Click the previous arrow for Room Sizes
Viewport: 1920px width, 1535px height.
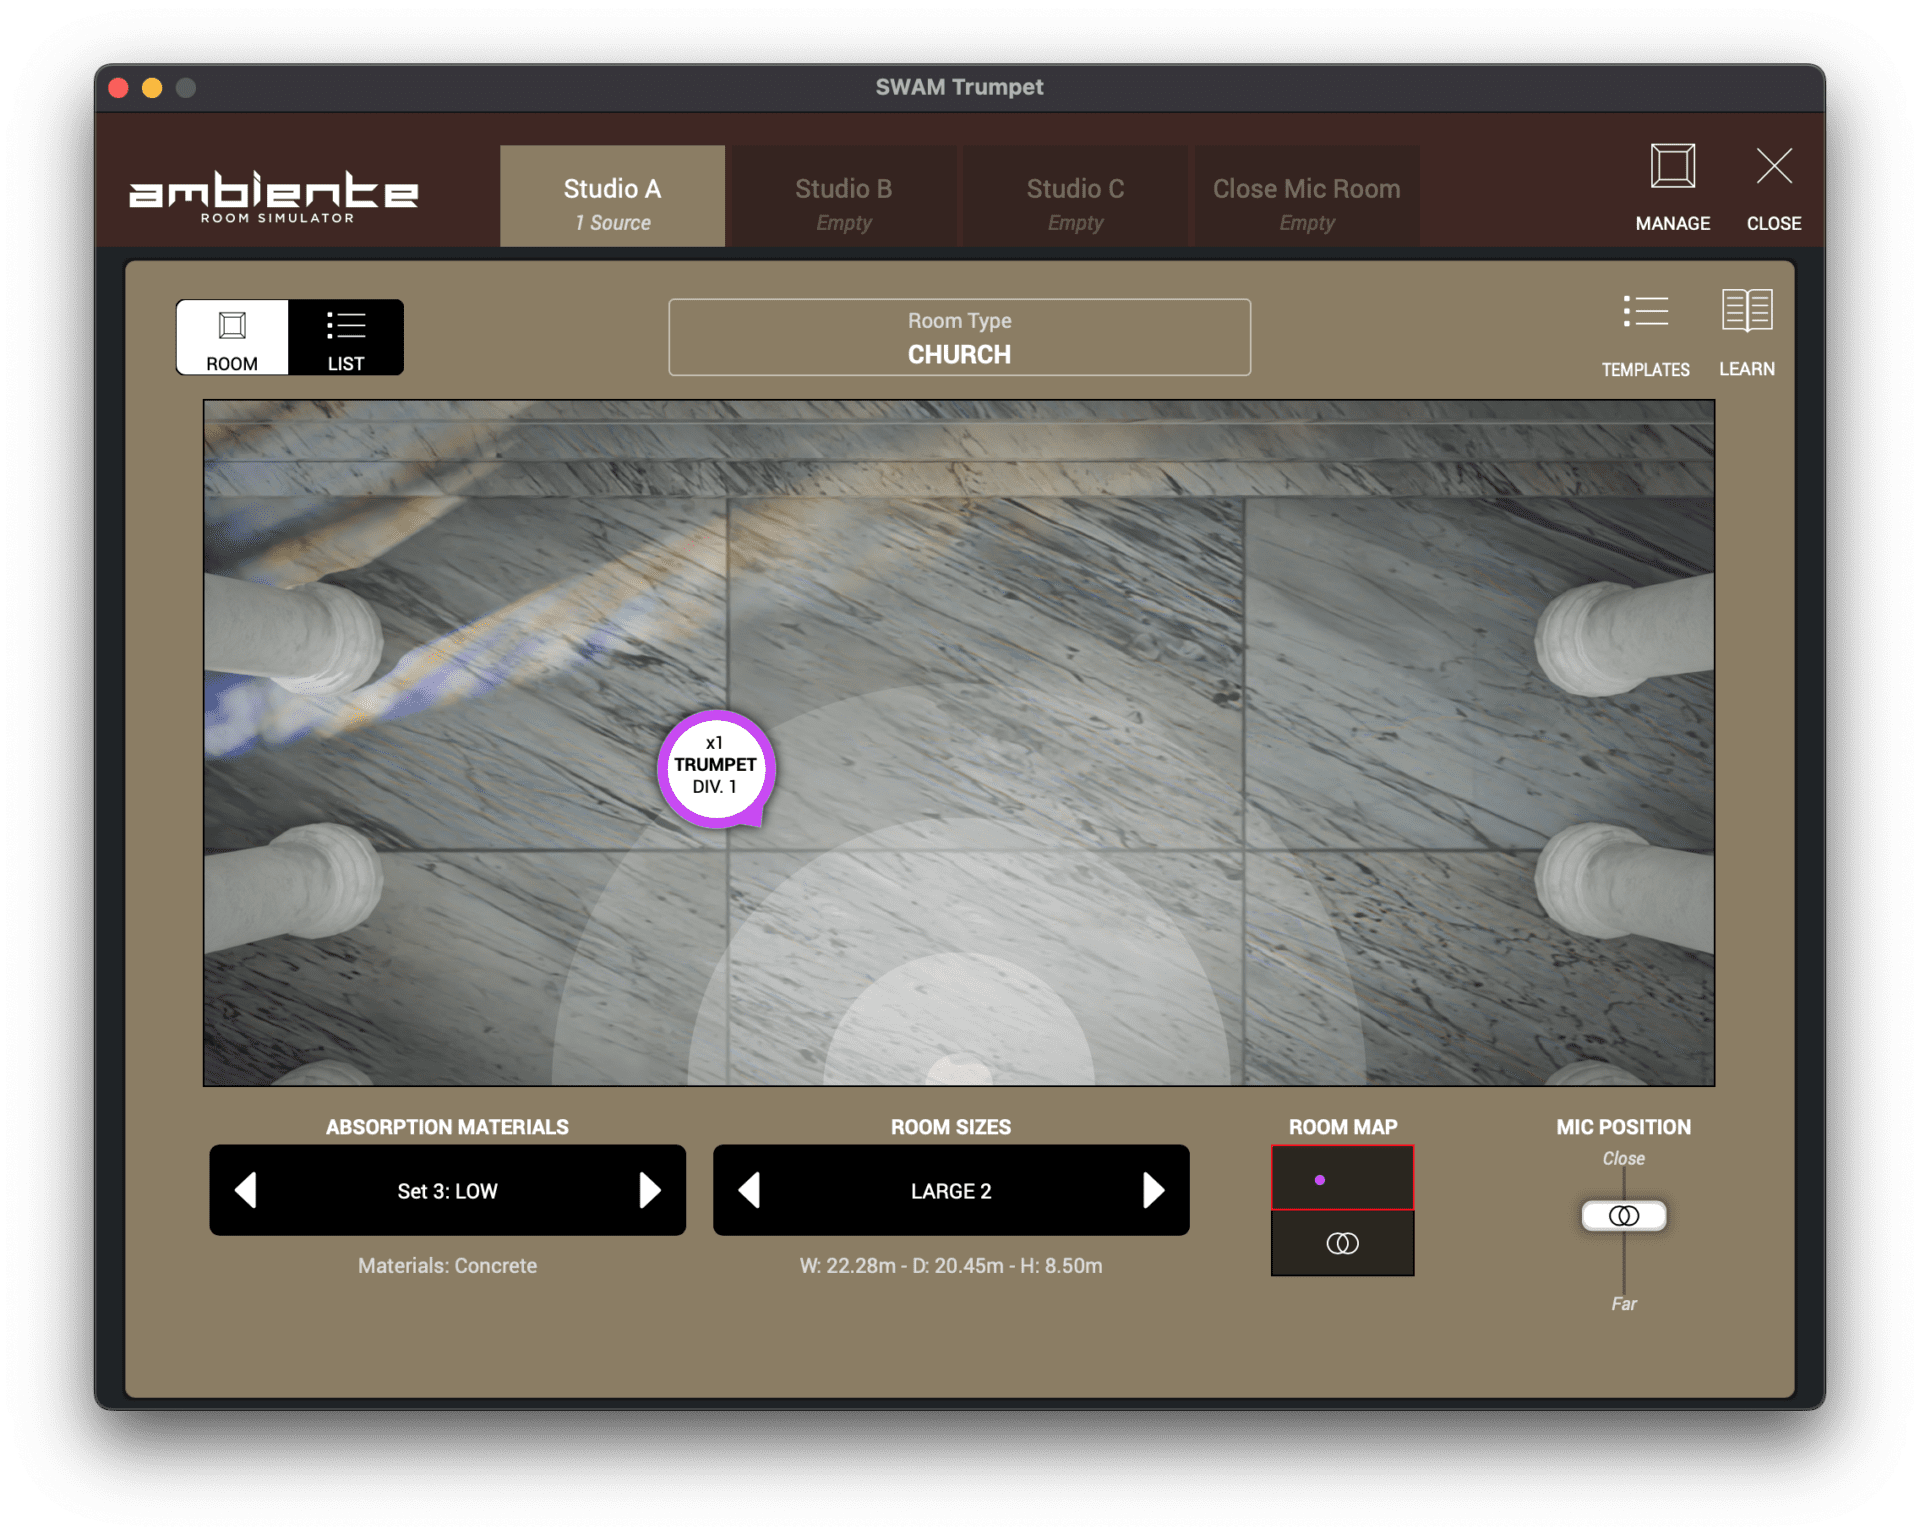pos(748,1190)
